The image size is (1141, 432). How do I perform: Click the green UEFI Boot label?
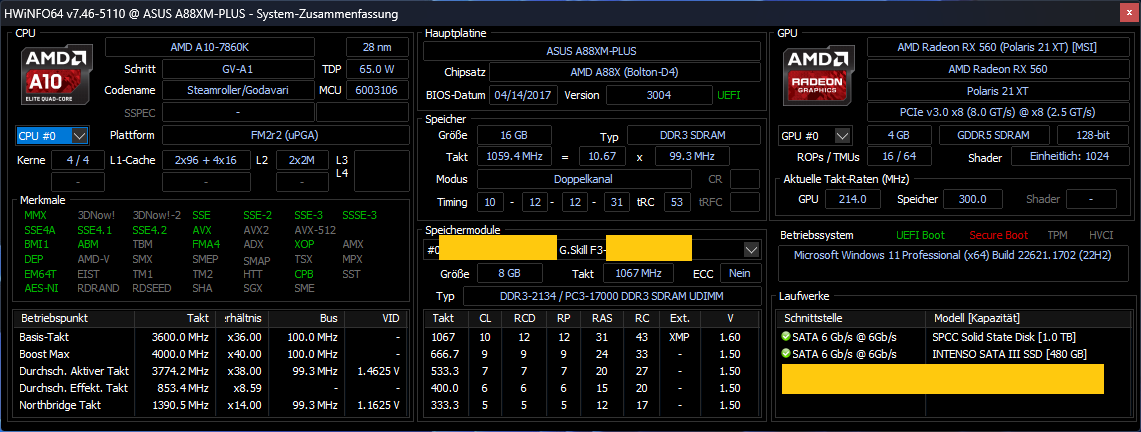point(921,236)
